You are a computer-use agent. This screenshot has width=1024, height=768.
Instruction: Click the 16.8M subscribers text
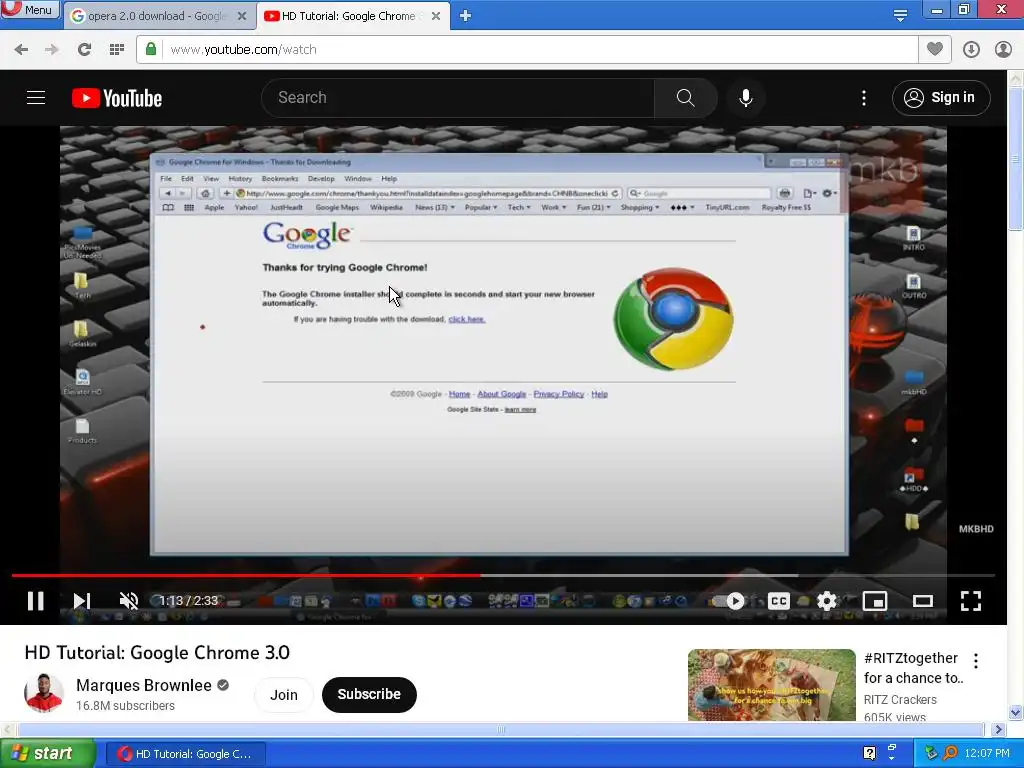click(125, 706)
